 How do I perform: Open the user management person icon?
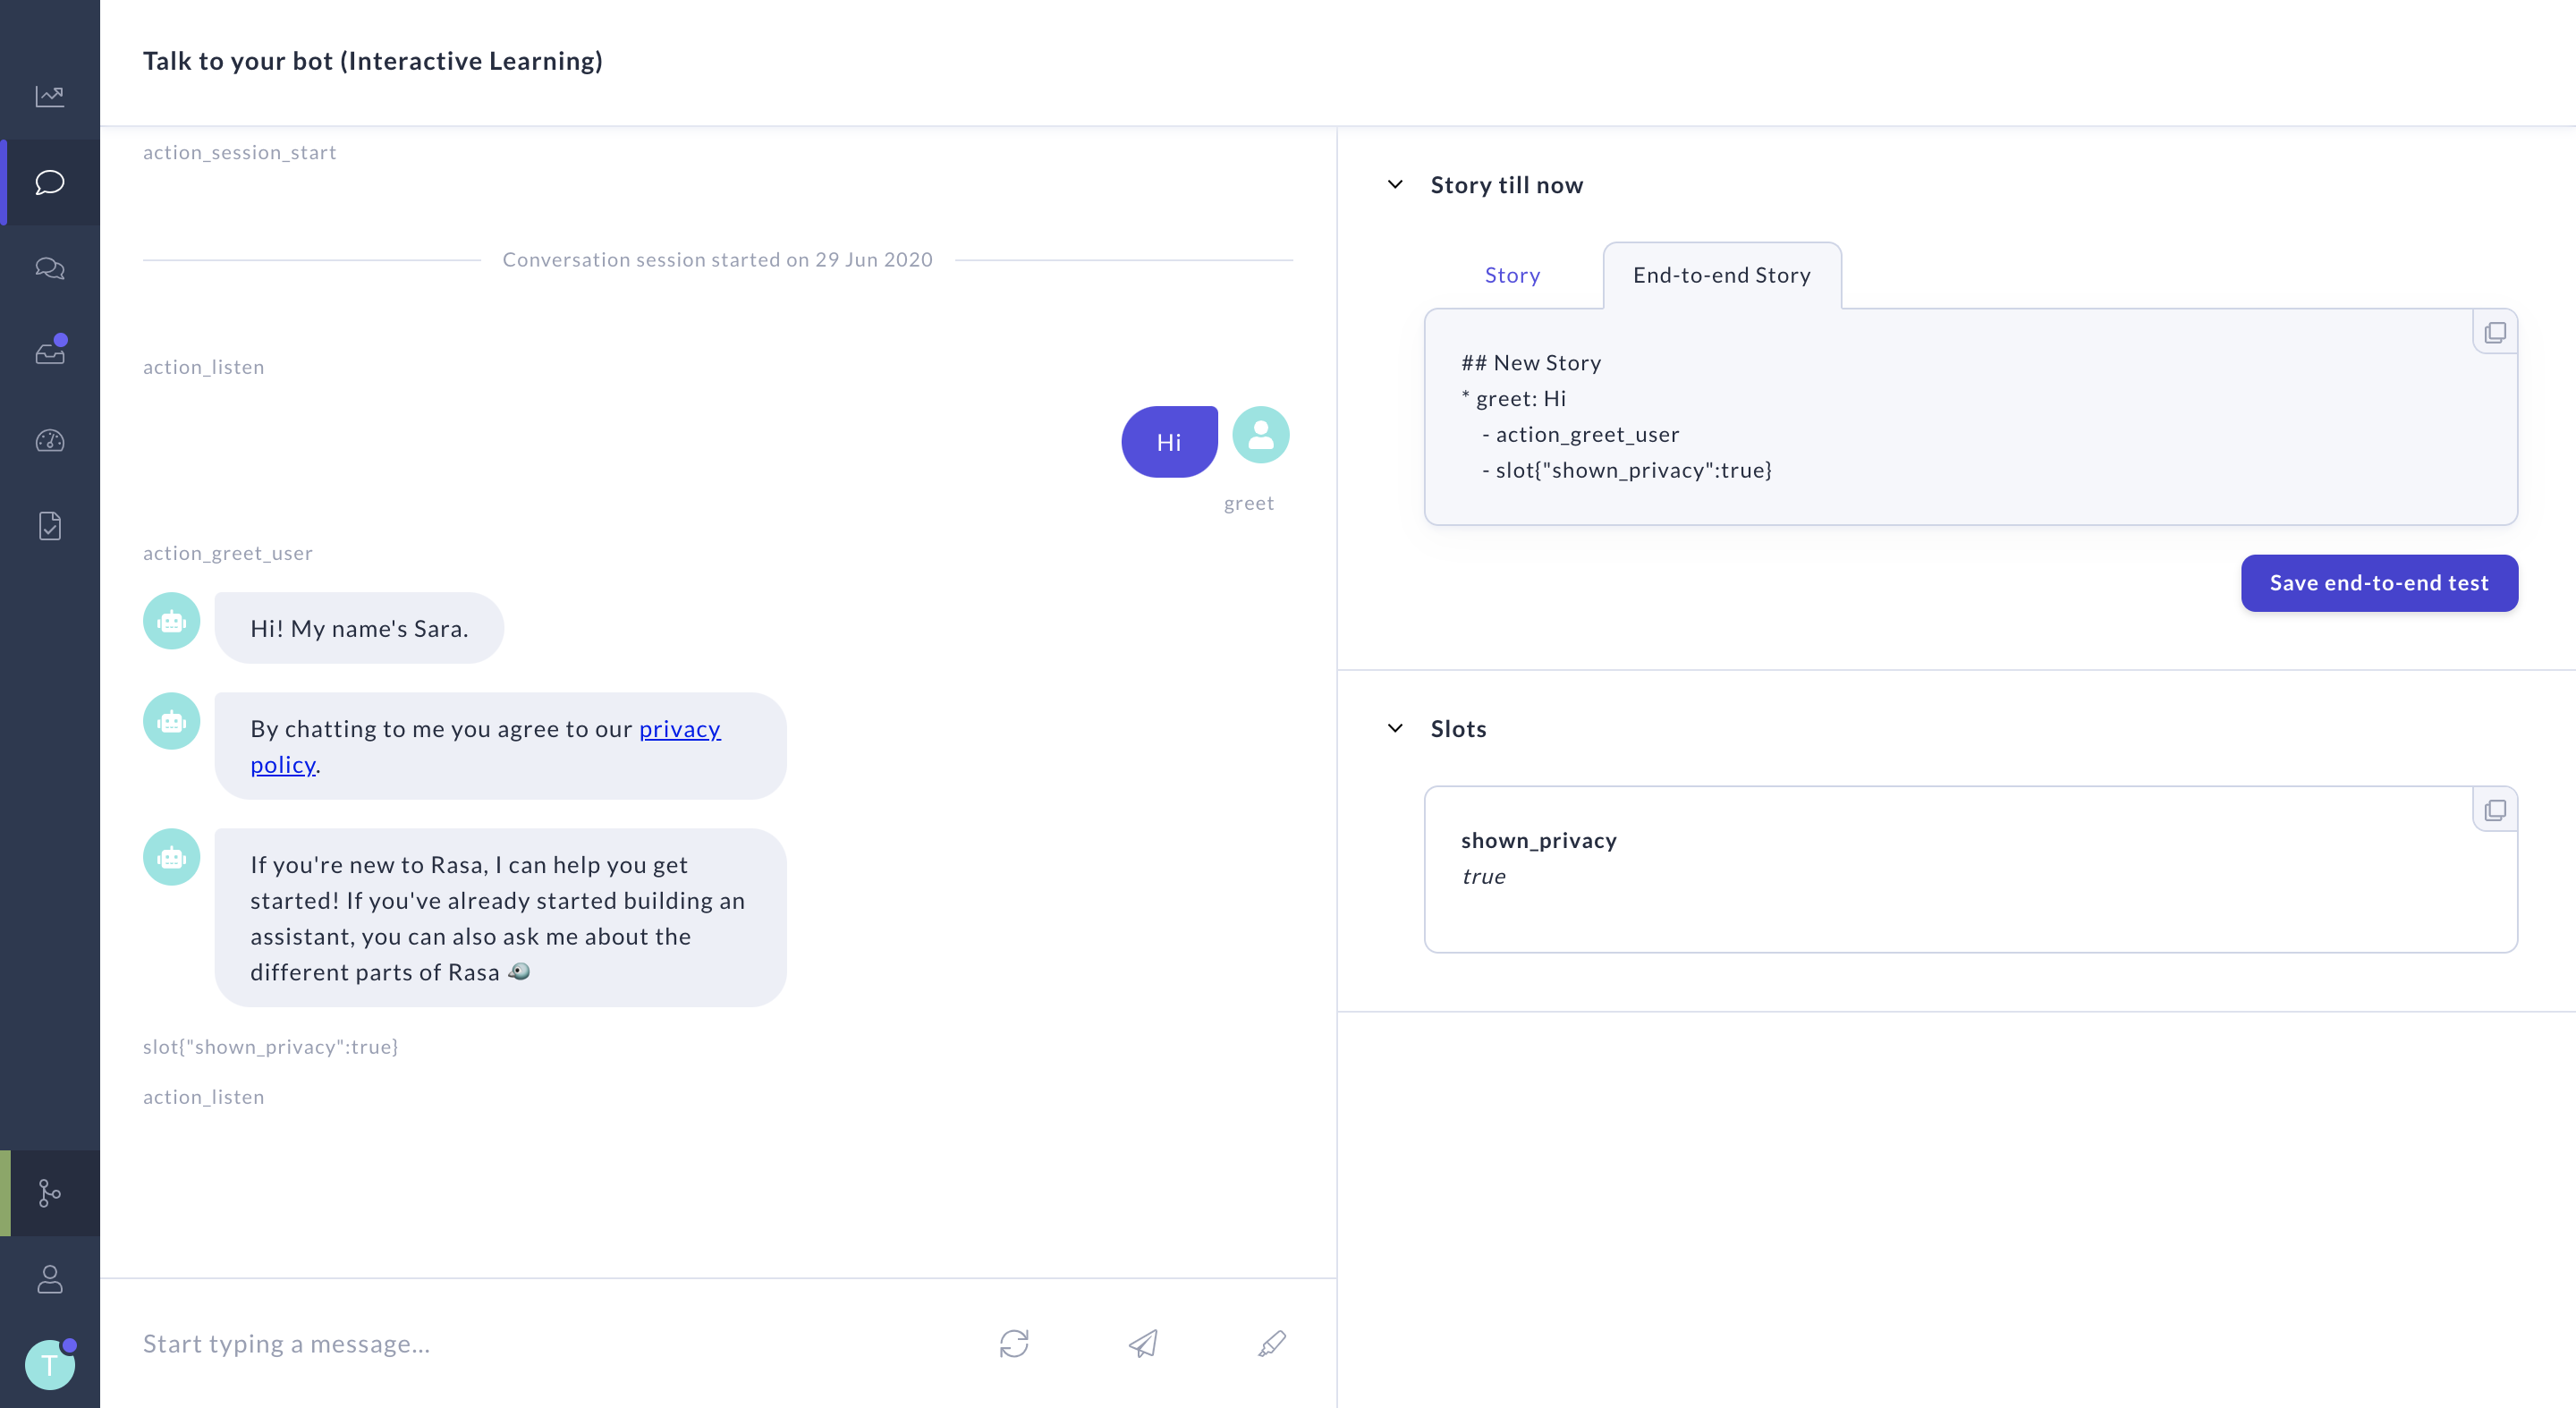click(x=50, y=1279)
